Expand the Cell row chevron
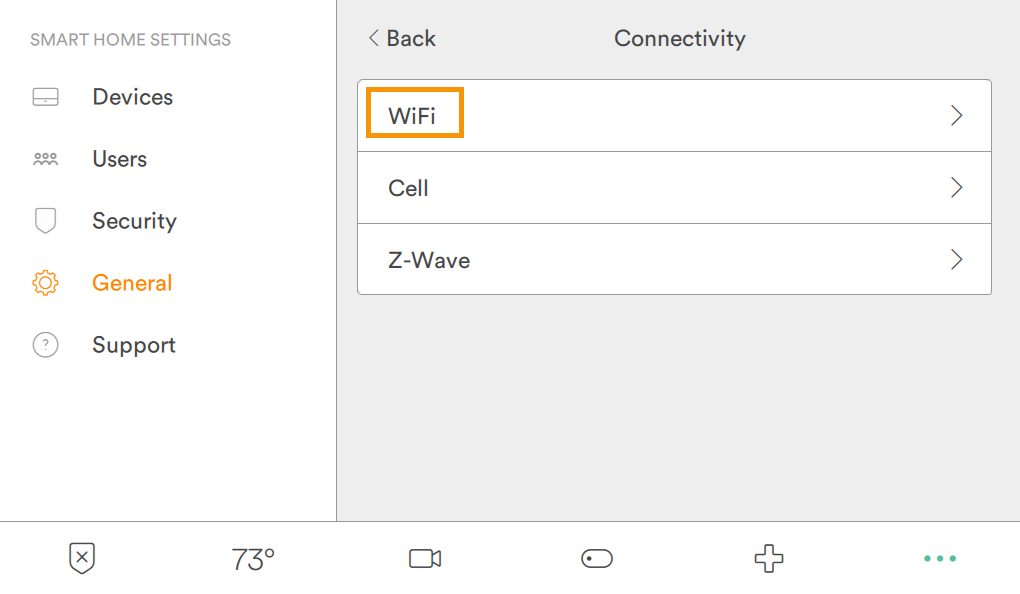1020x594 pixels. pyautogui.click(x=956, y=187)
